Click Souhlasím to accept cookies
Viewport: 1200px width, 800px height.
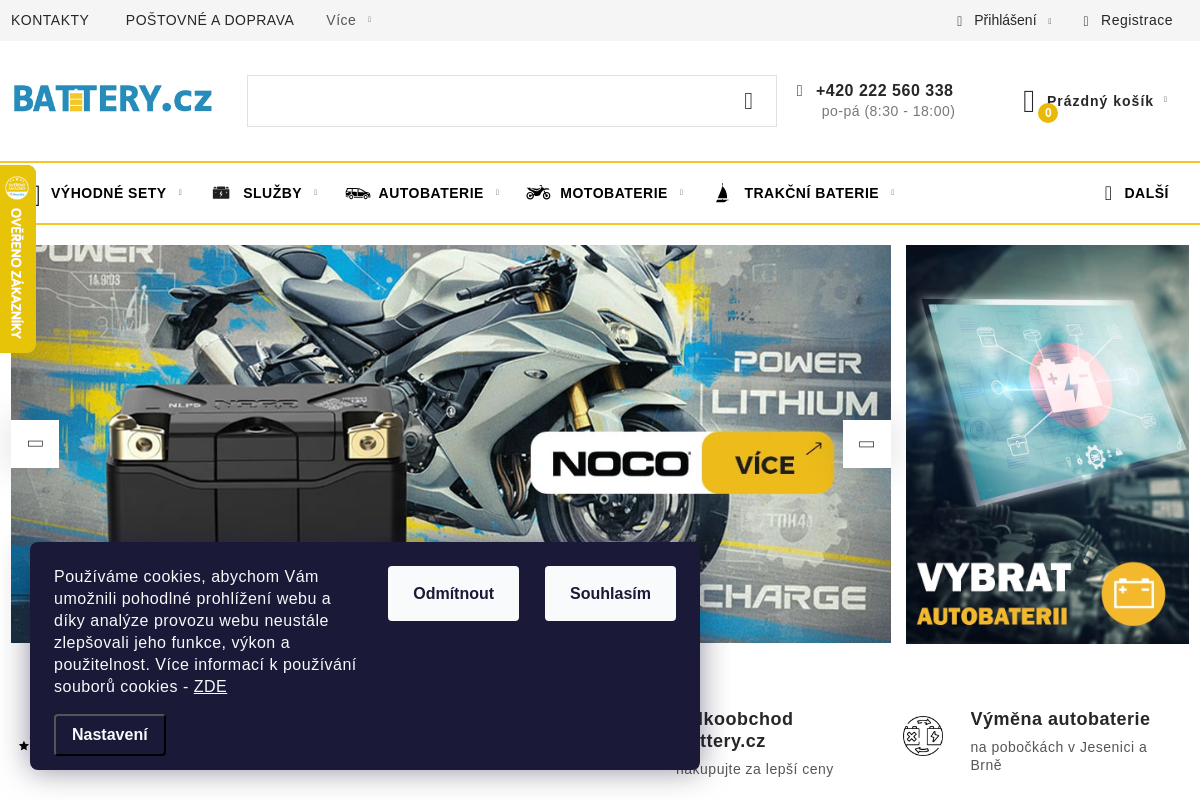(x=610, y=594)
